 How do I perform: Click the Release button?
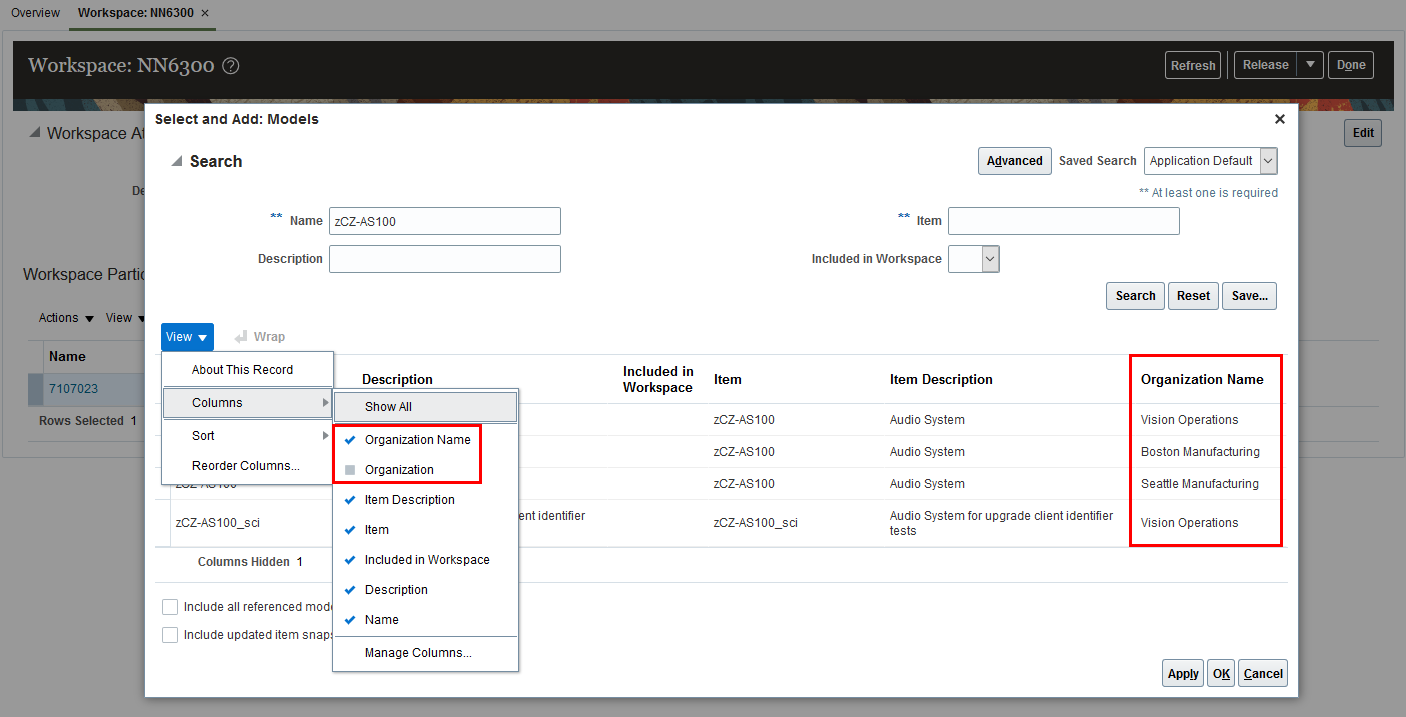point(1266,65)
